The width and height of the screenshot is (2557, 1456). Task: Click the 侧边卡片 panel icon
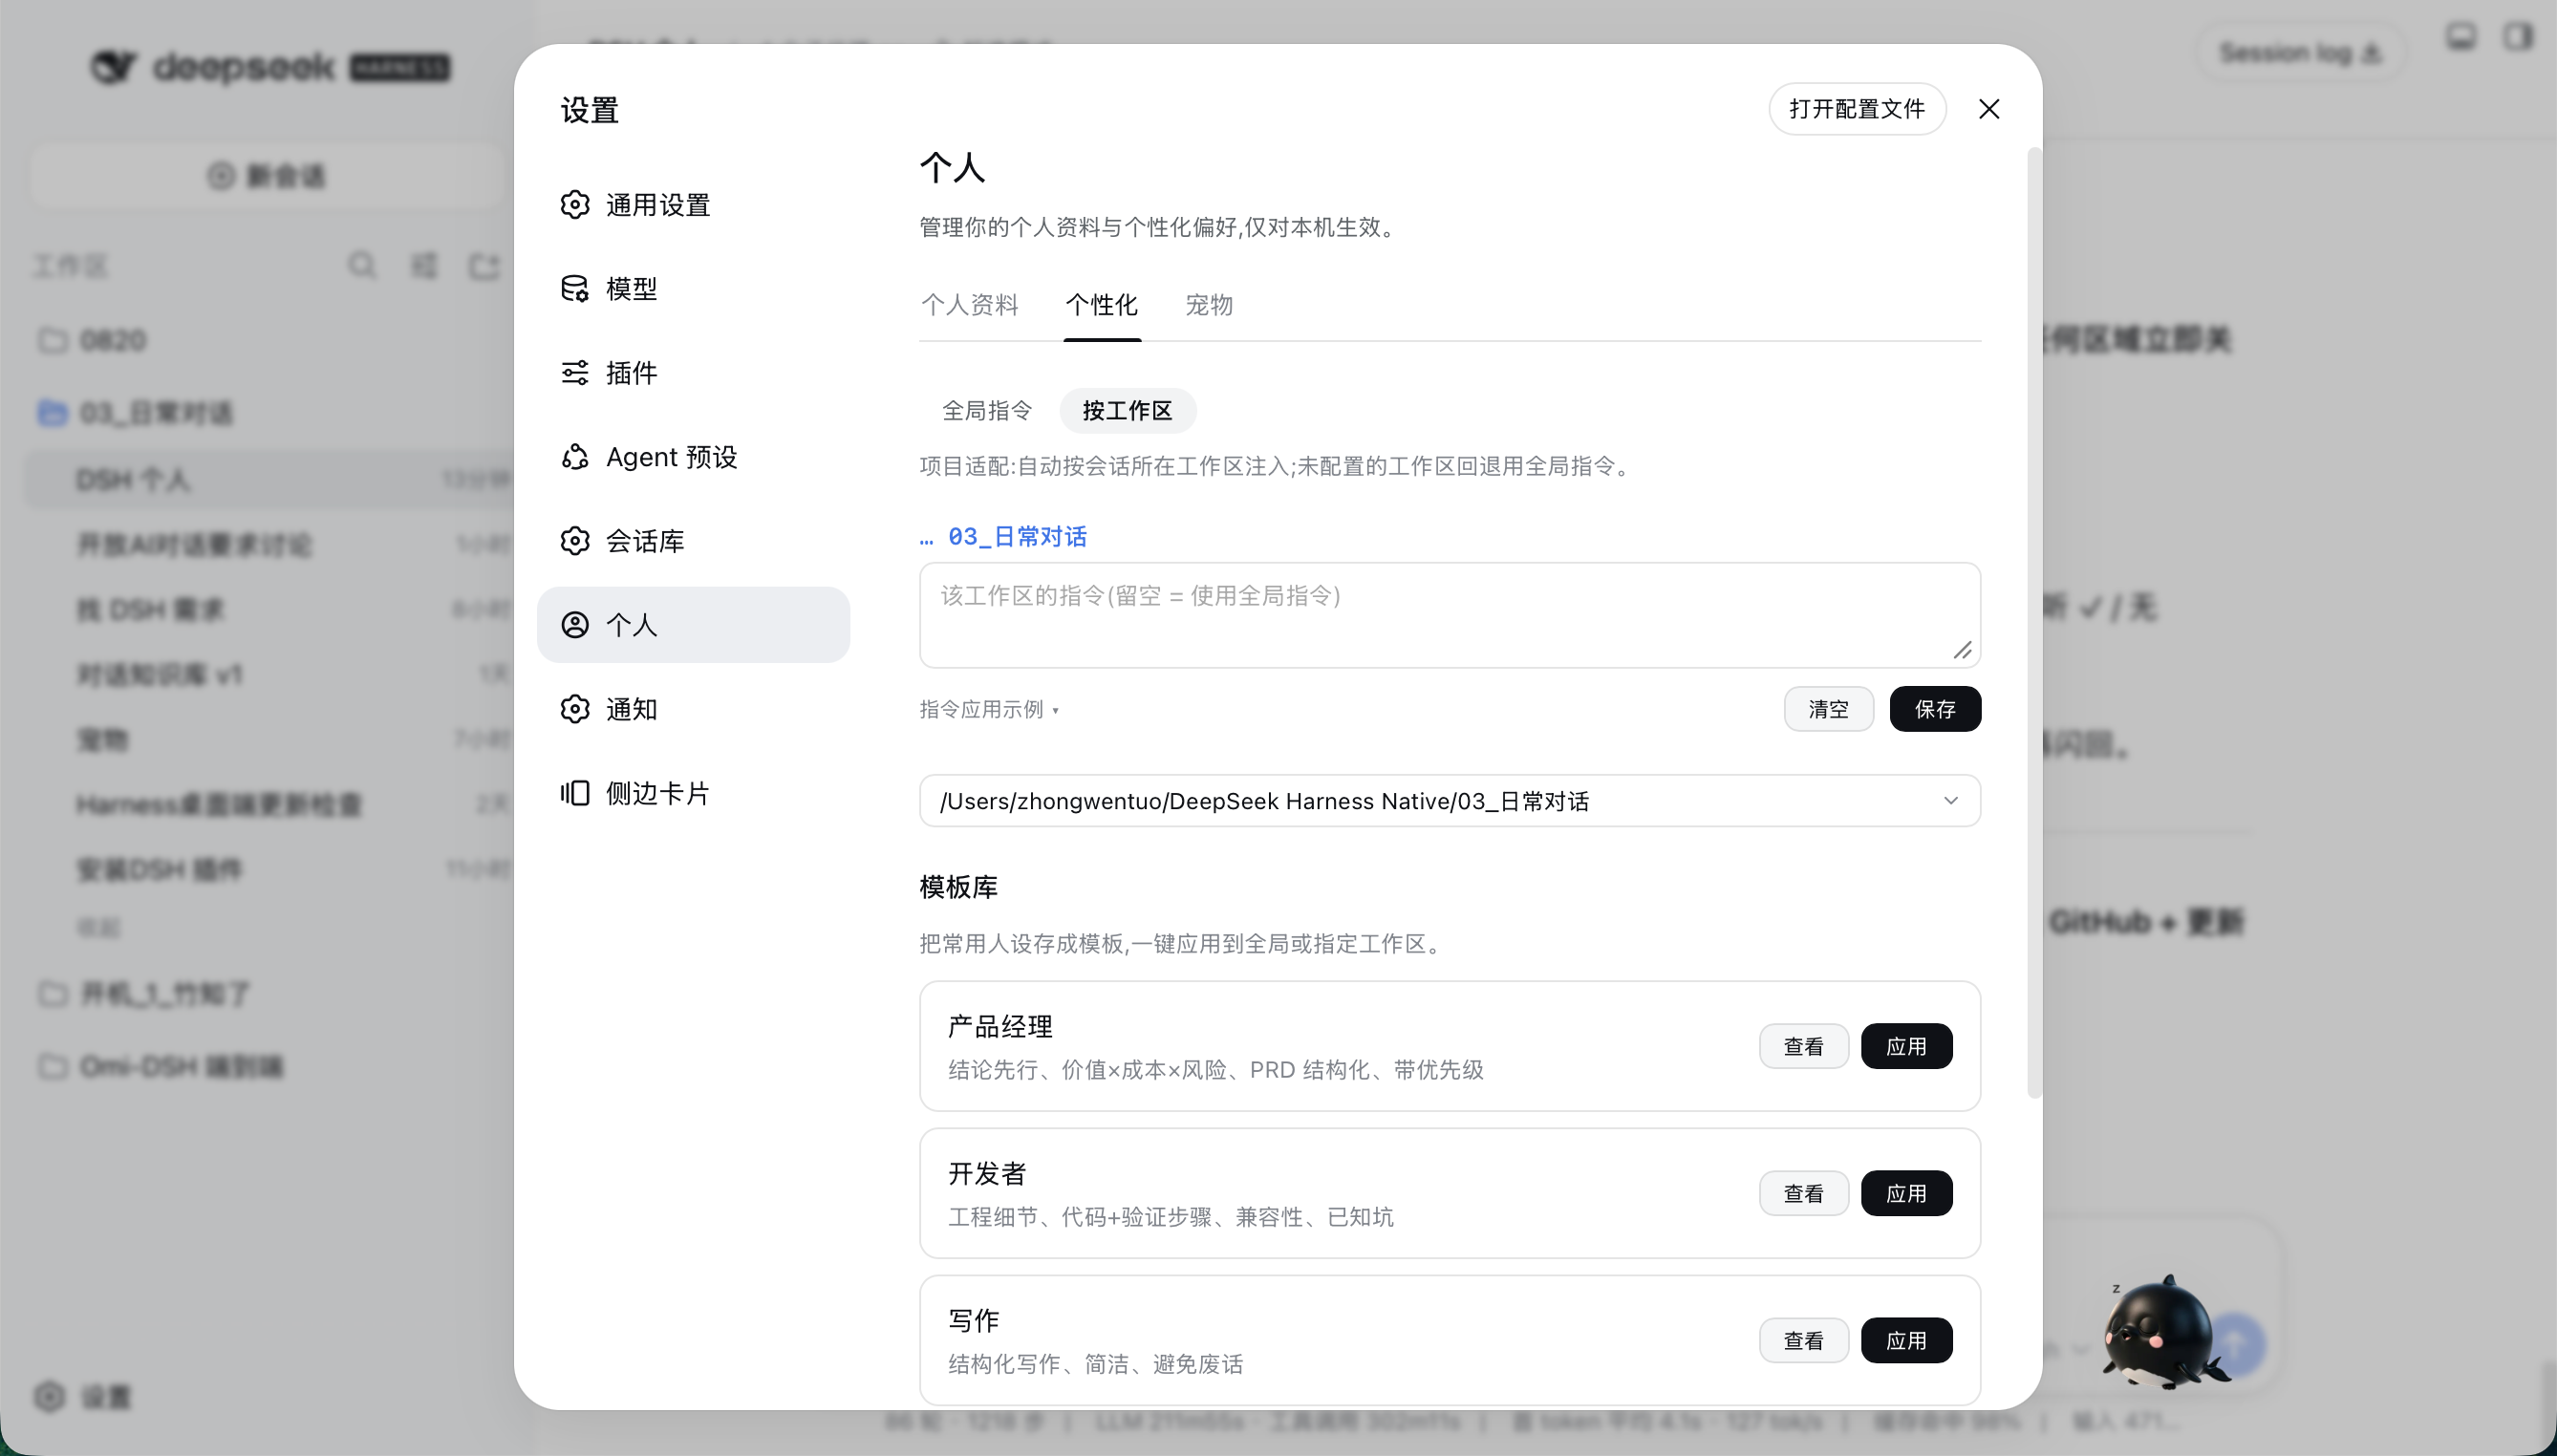pyautogui.click(x=575, y=793)
